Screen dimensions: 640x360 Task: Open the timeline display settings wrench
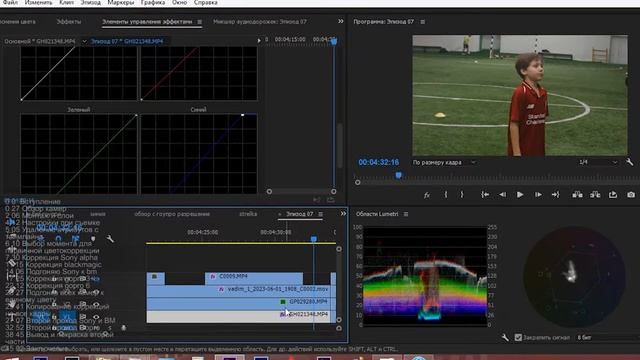click(110, 239)
